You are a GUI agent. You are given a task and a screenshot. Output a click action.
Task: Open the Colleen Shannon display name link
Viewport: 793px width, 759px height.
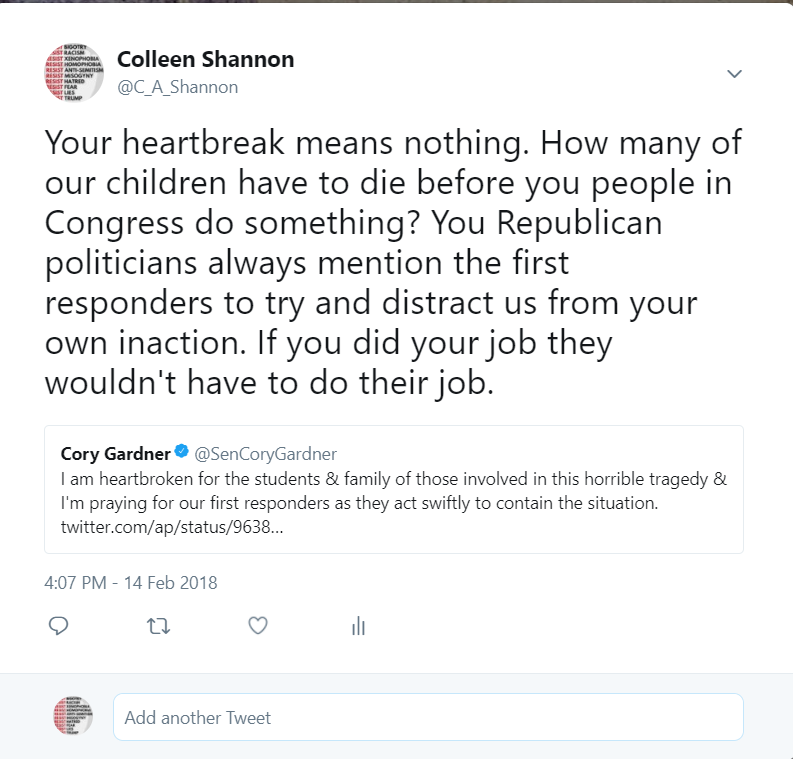[206, 60]
